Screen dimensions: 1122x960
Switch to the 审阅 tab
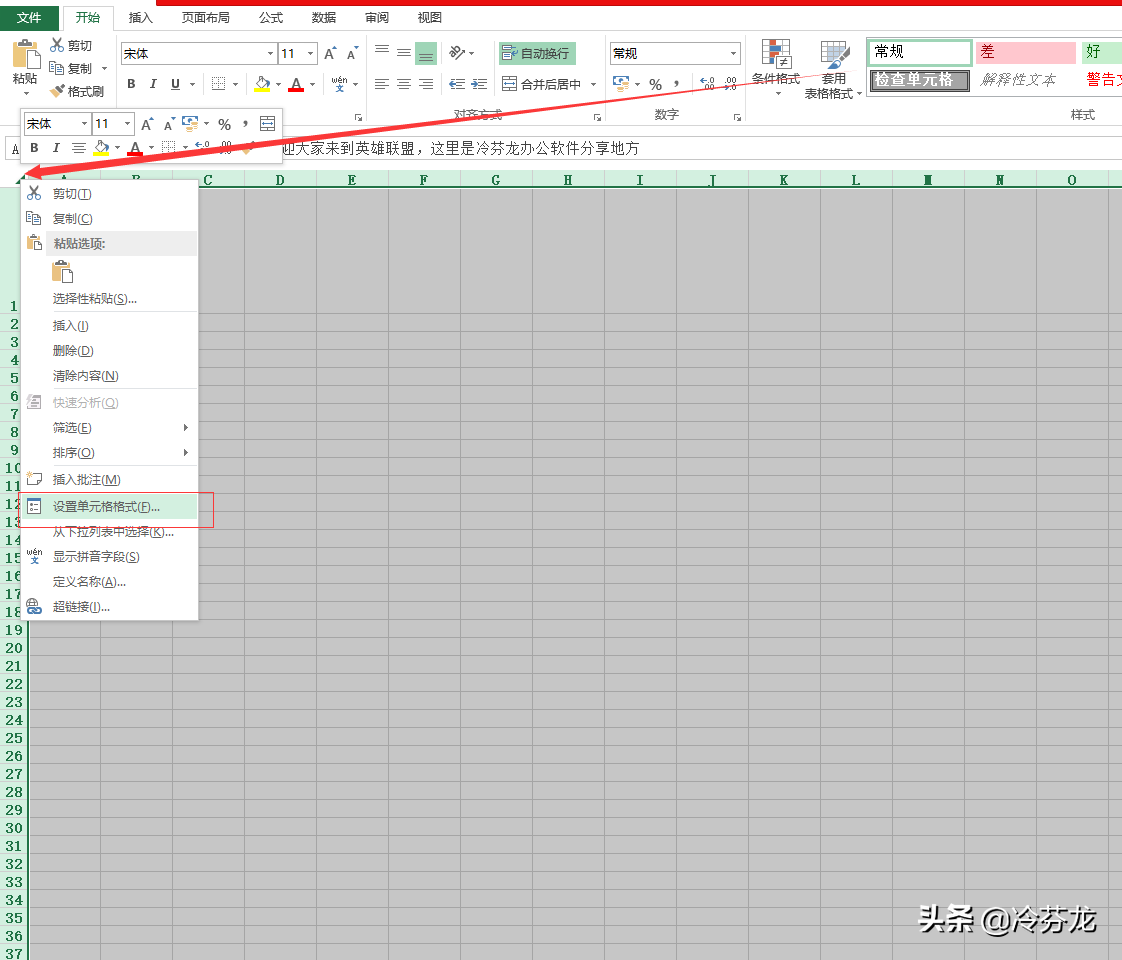tap(376, 17)
